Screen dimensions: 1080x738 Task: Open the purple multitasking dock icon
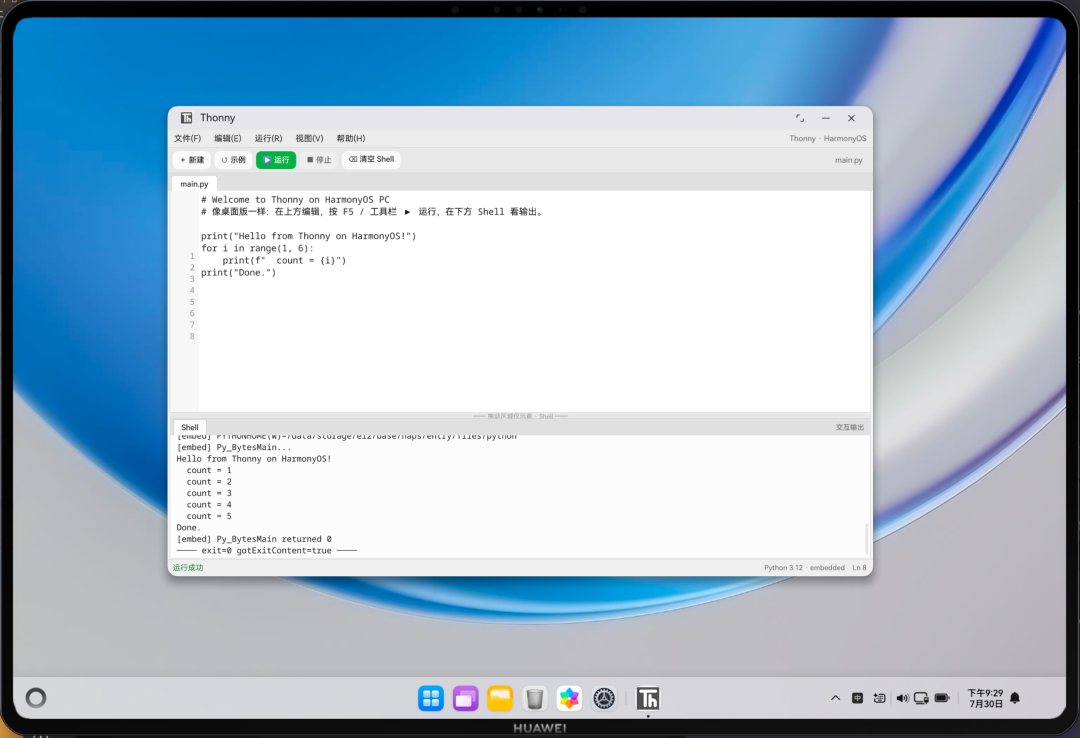(466, 699)
